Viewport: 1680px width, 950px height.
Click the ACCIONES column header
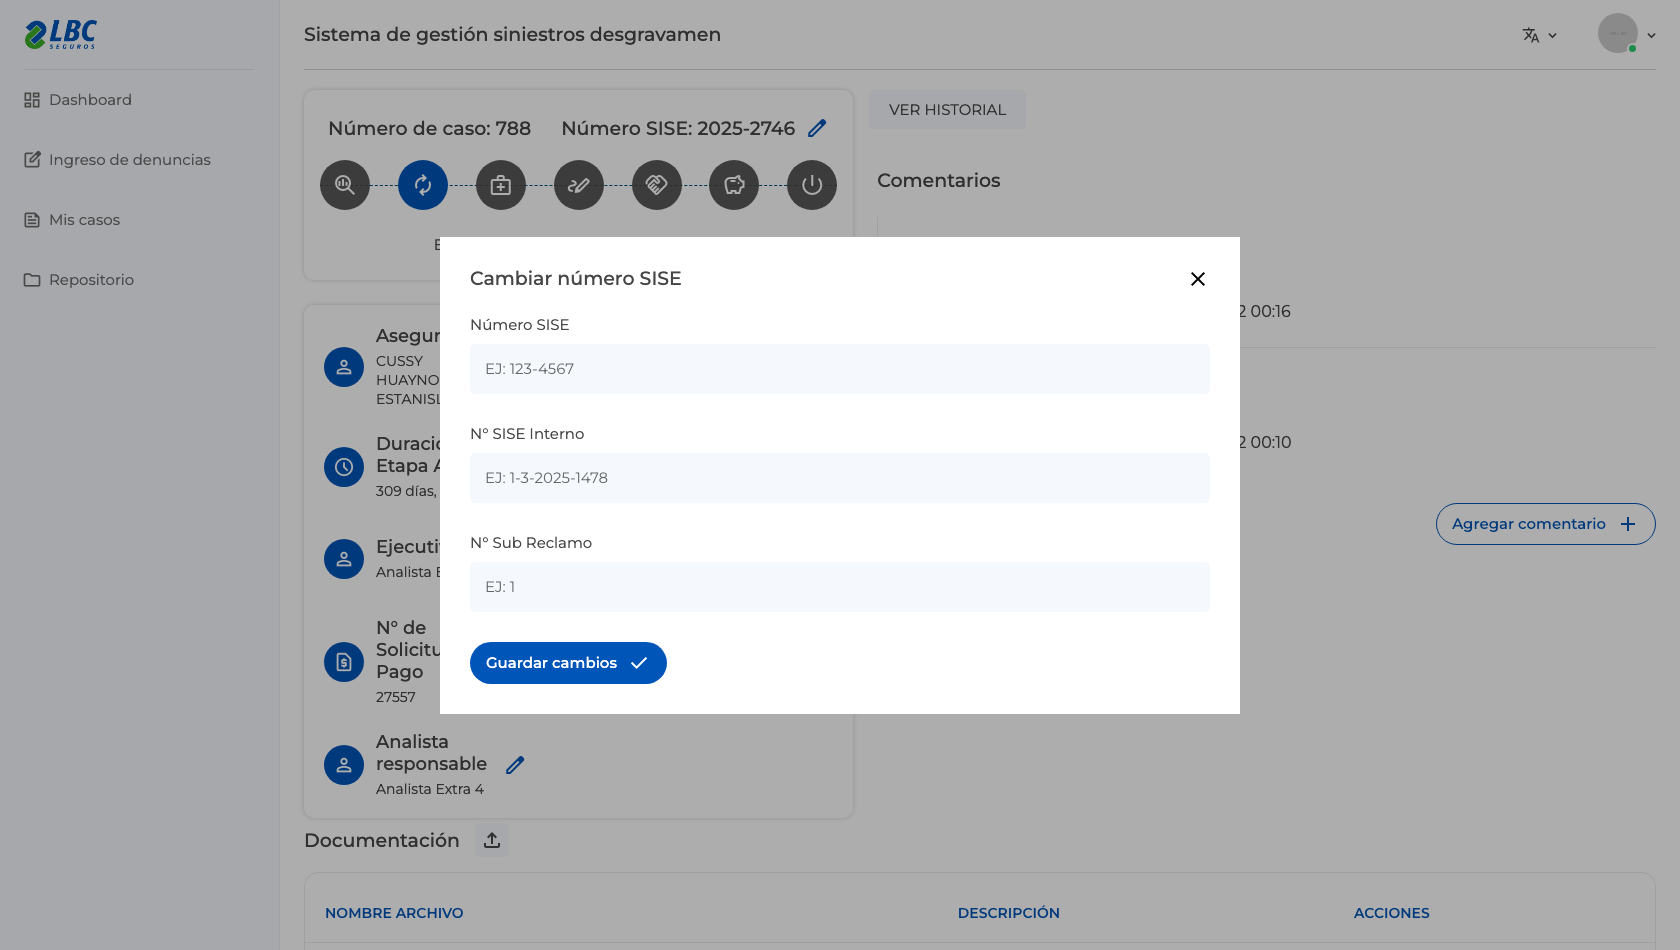click(x=1392, y=913)
